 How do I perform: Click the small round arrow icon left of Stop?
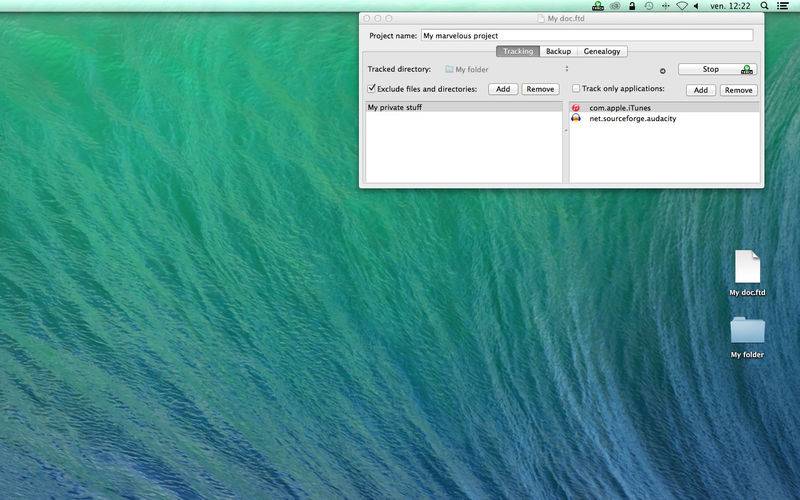(663, 71)
